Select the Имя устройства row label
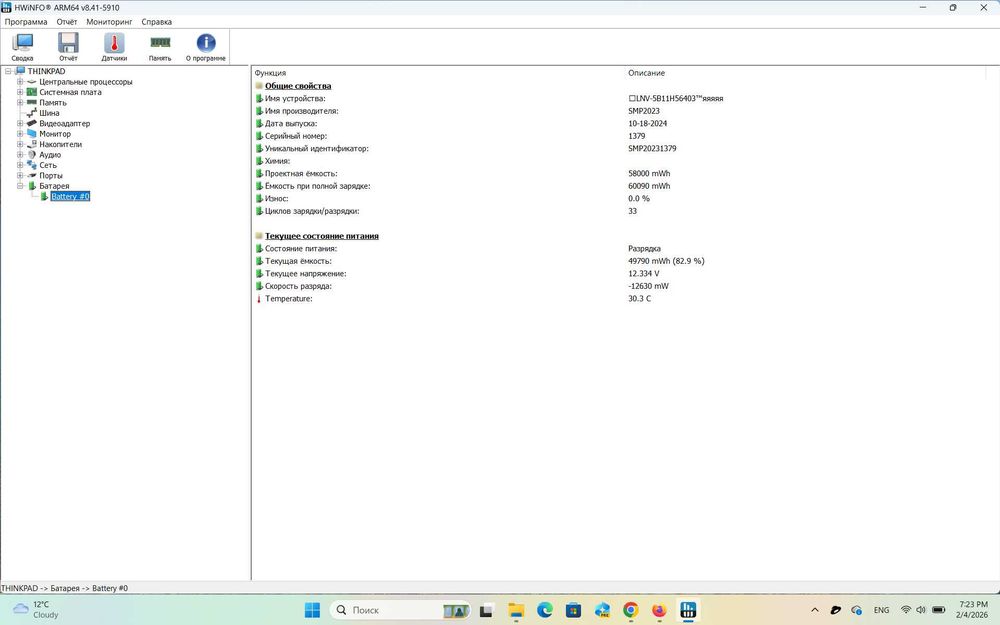This screenshot has width=1000, height=625. (295, 98)
